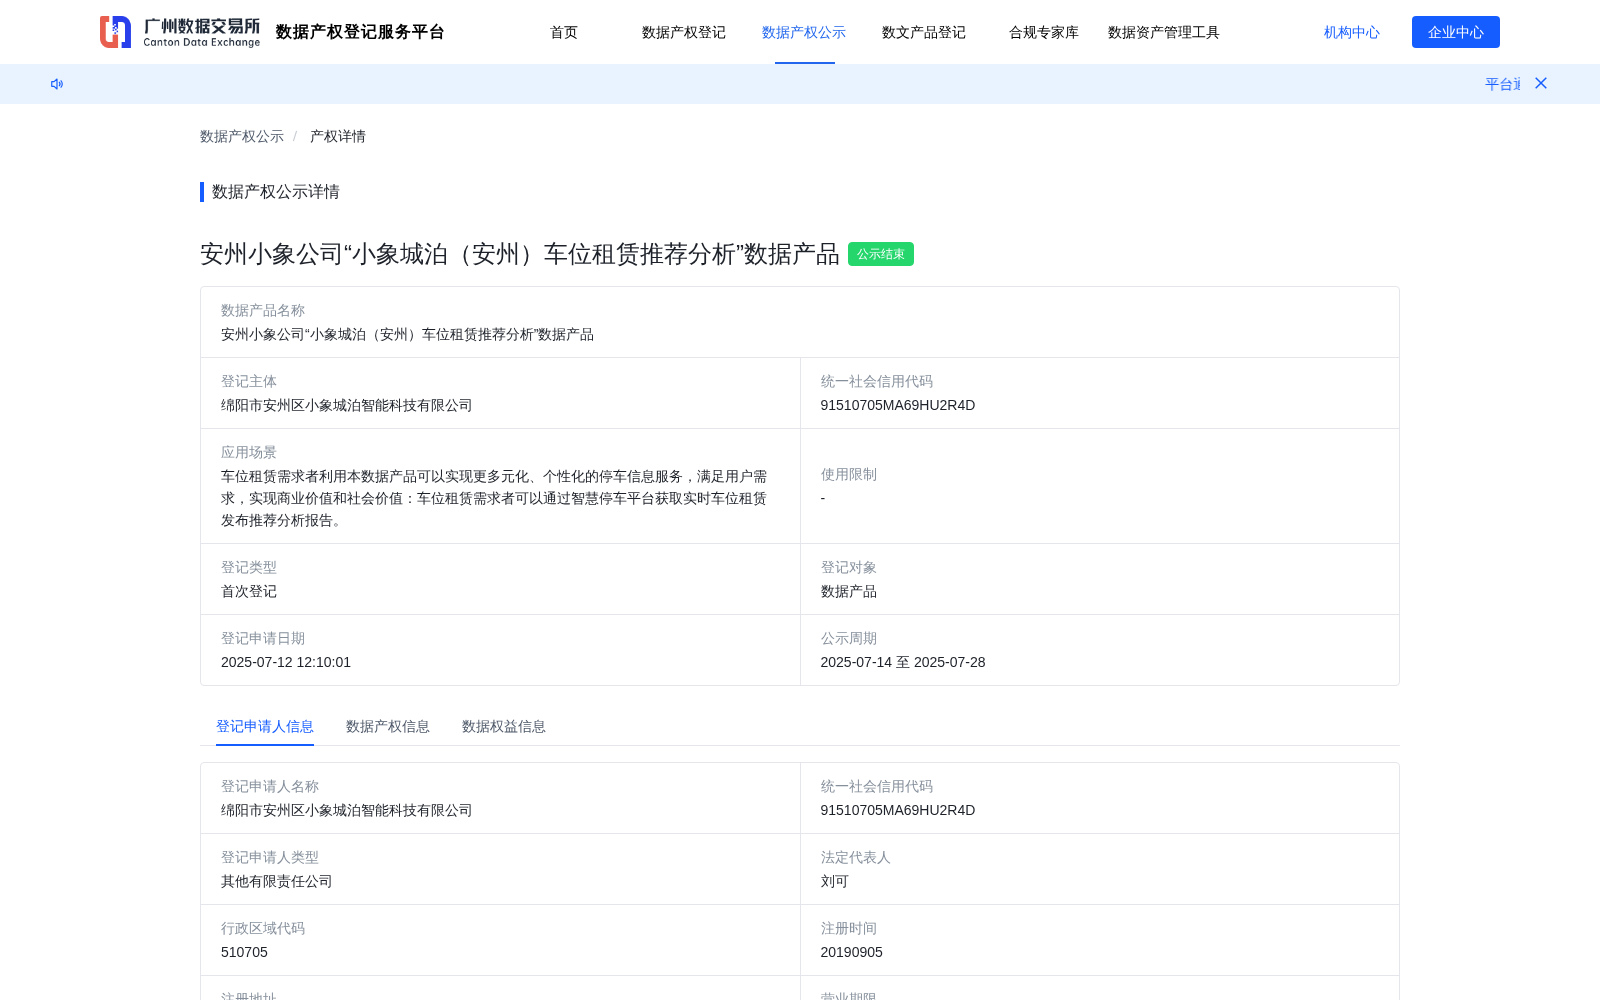This screenshot has width=1600, height=1000.
Task: Click the period 2025-07-14 至 2025-07-28
Action: coord(903,662)
